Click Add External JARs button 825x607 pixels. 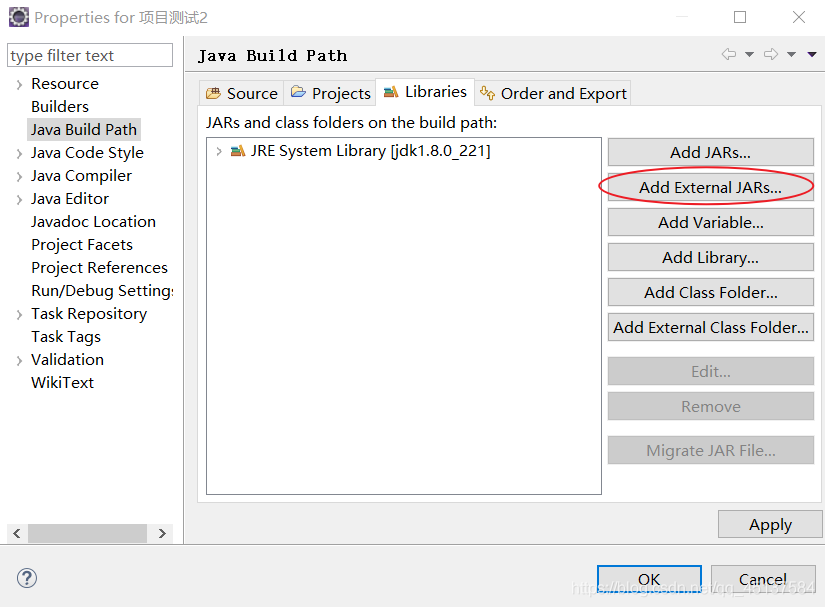(711, 187)
